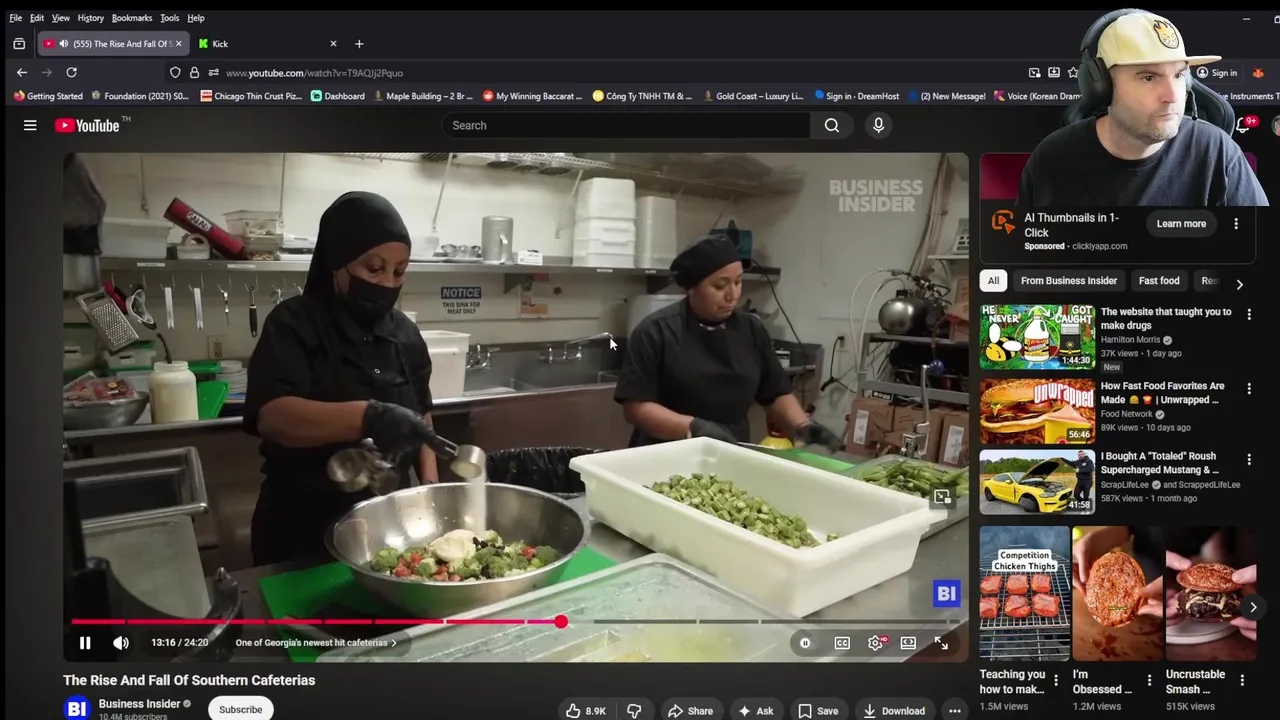1280x720 pixels.
Task: Enter full screen mode
Action: [941, 643]
